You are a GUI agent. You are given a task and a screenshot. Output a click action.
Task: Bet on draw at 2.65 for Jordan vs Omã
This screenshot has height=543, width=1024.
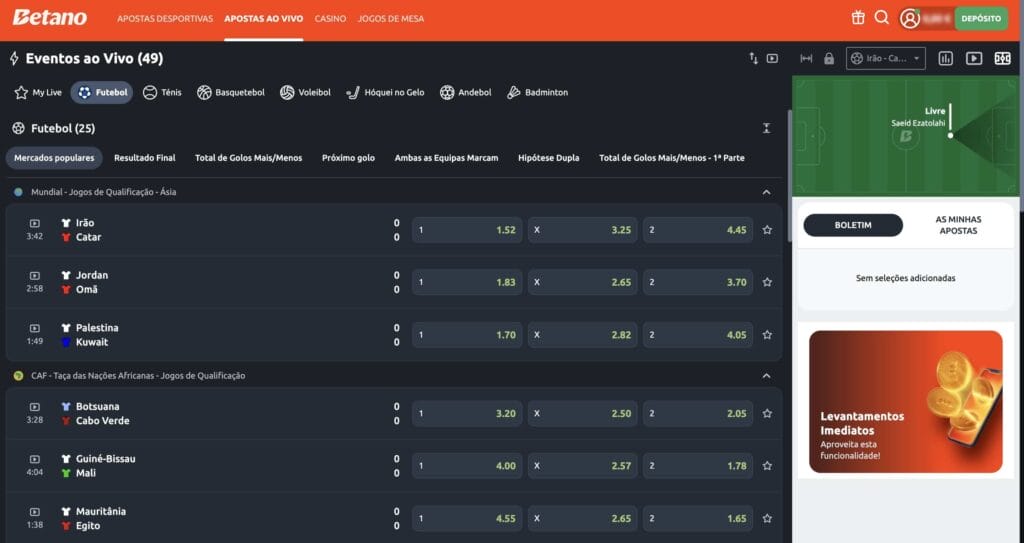coord(583,282)
